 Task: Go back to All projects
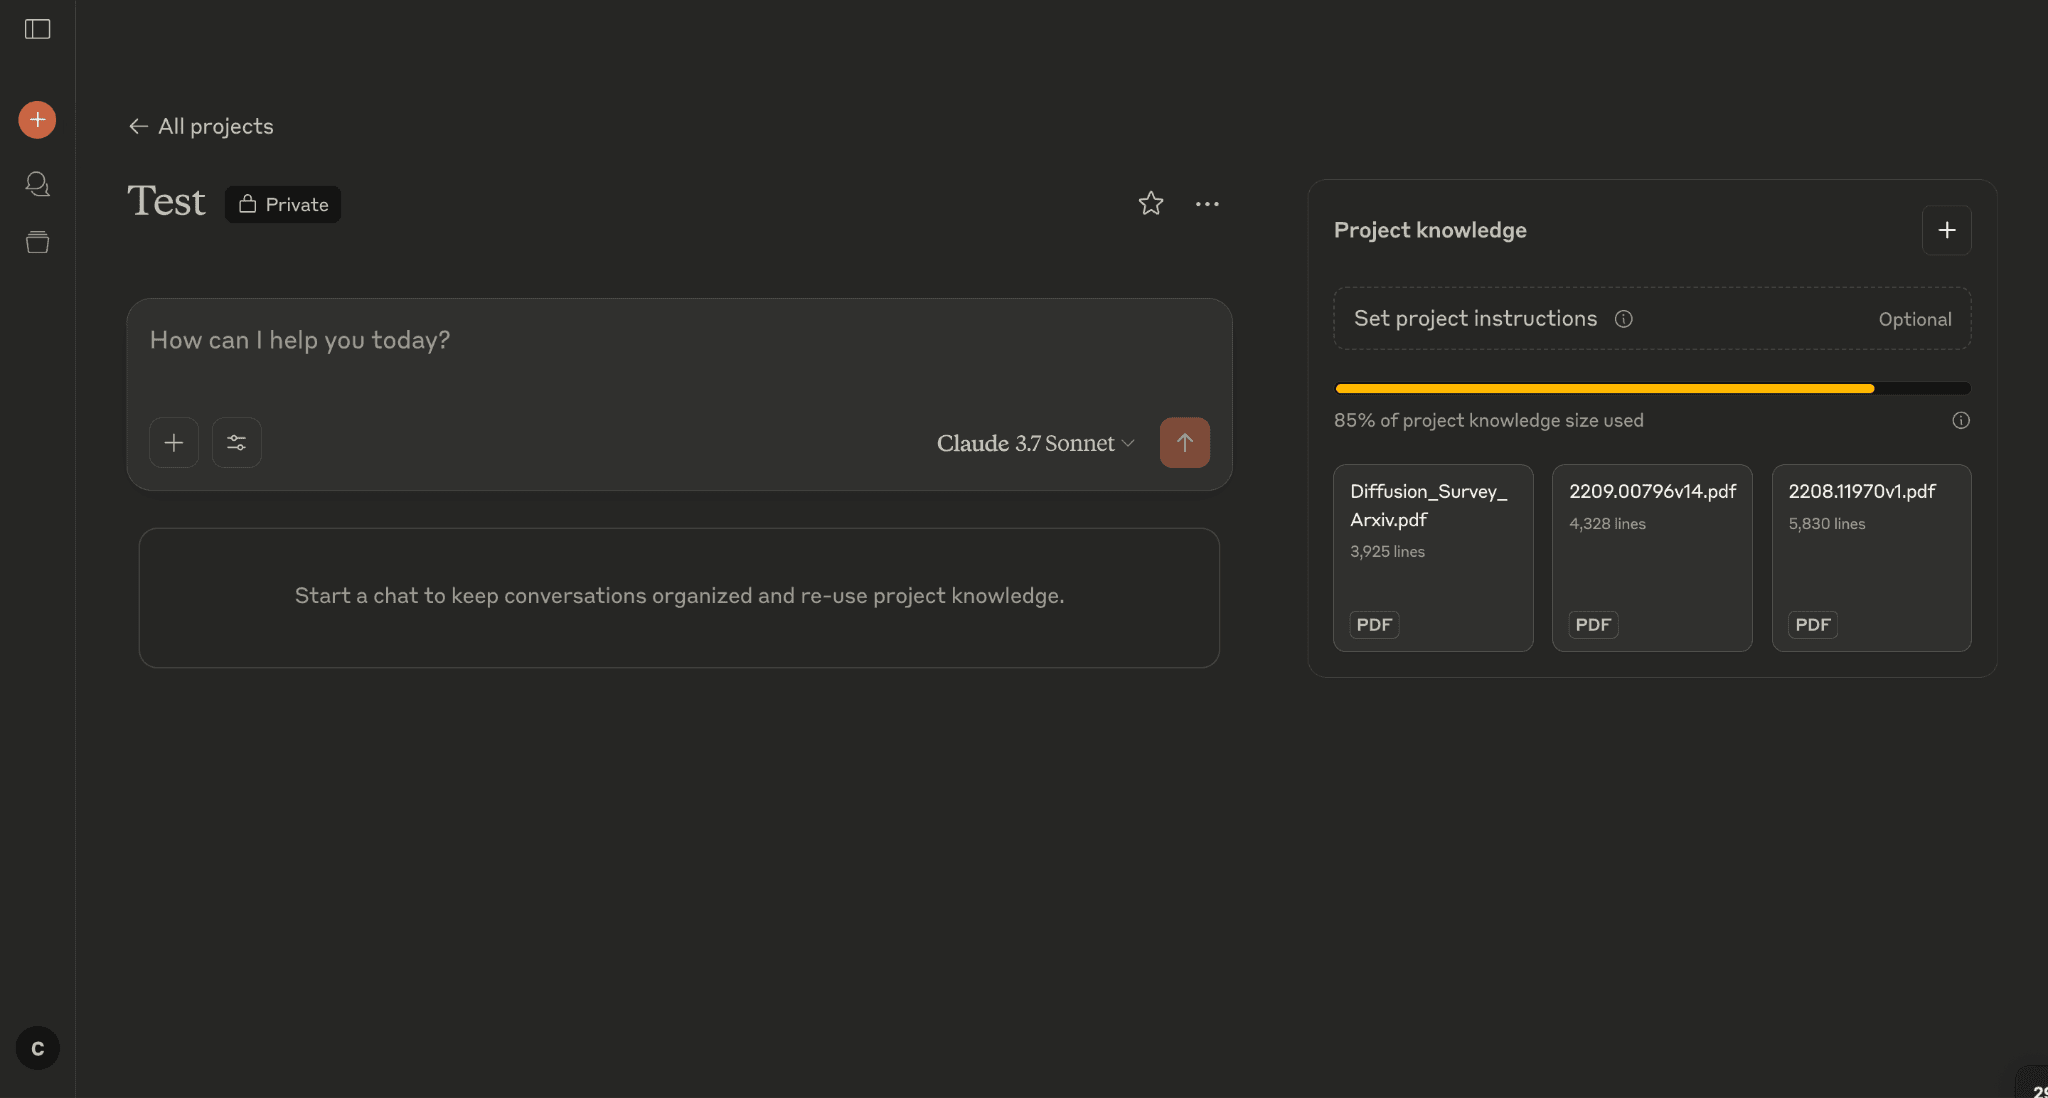pos(201,126)
